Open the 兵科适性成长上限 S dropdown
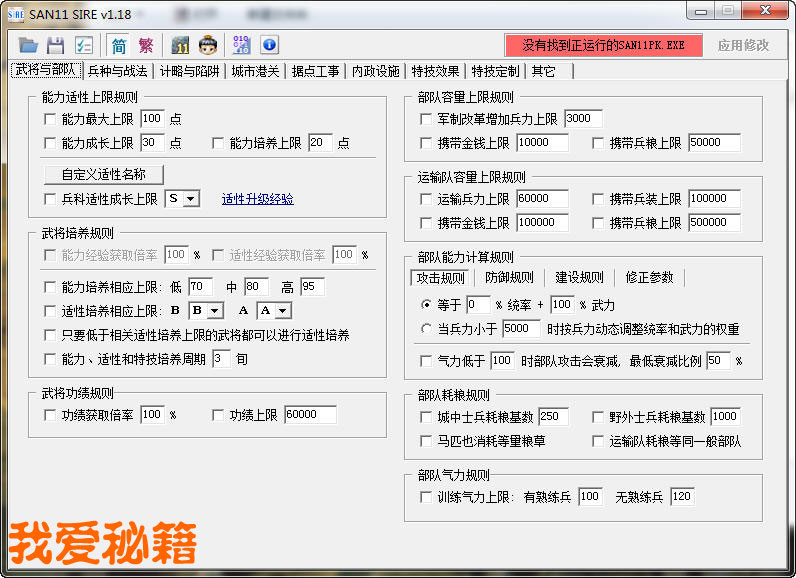The height and width of the screenshot is (578, 796). (x=190, y=199)
